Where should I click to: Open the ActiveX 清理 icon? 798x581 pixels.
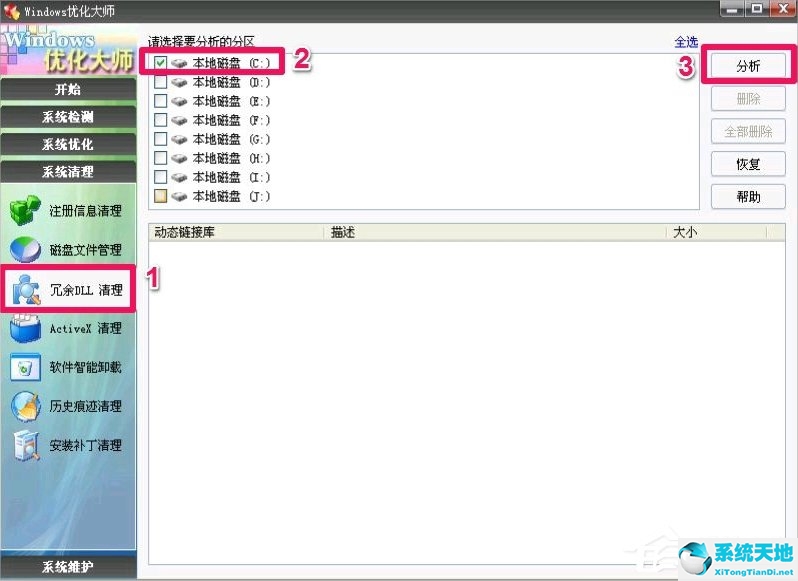coord(25,329)
